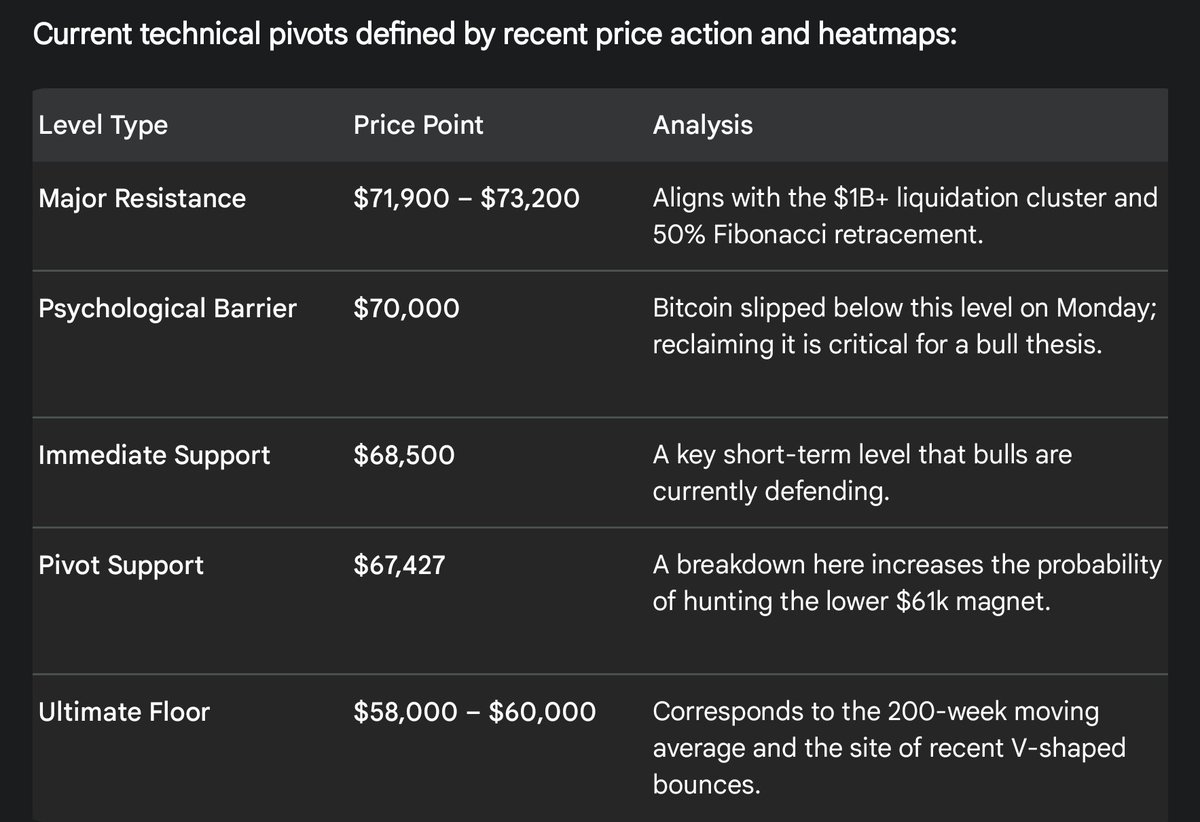
Task: Click the 200-week moving average analysis text
Action: (x=889, y=748)
